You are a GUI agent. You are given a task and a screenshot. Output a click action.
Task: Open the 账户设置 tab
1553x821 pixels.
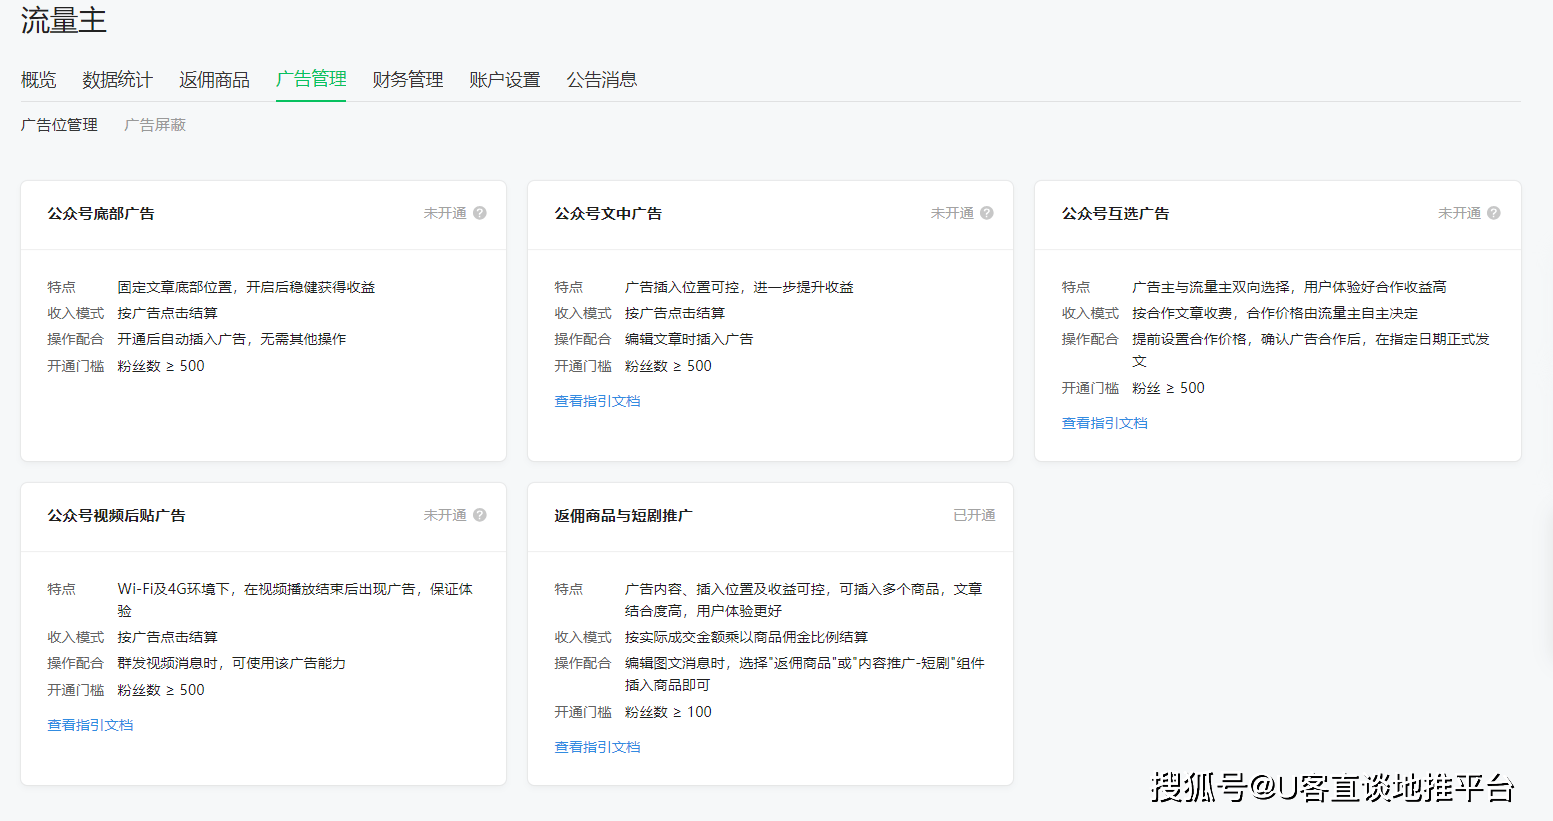point(505,80)
